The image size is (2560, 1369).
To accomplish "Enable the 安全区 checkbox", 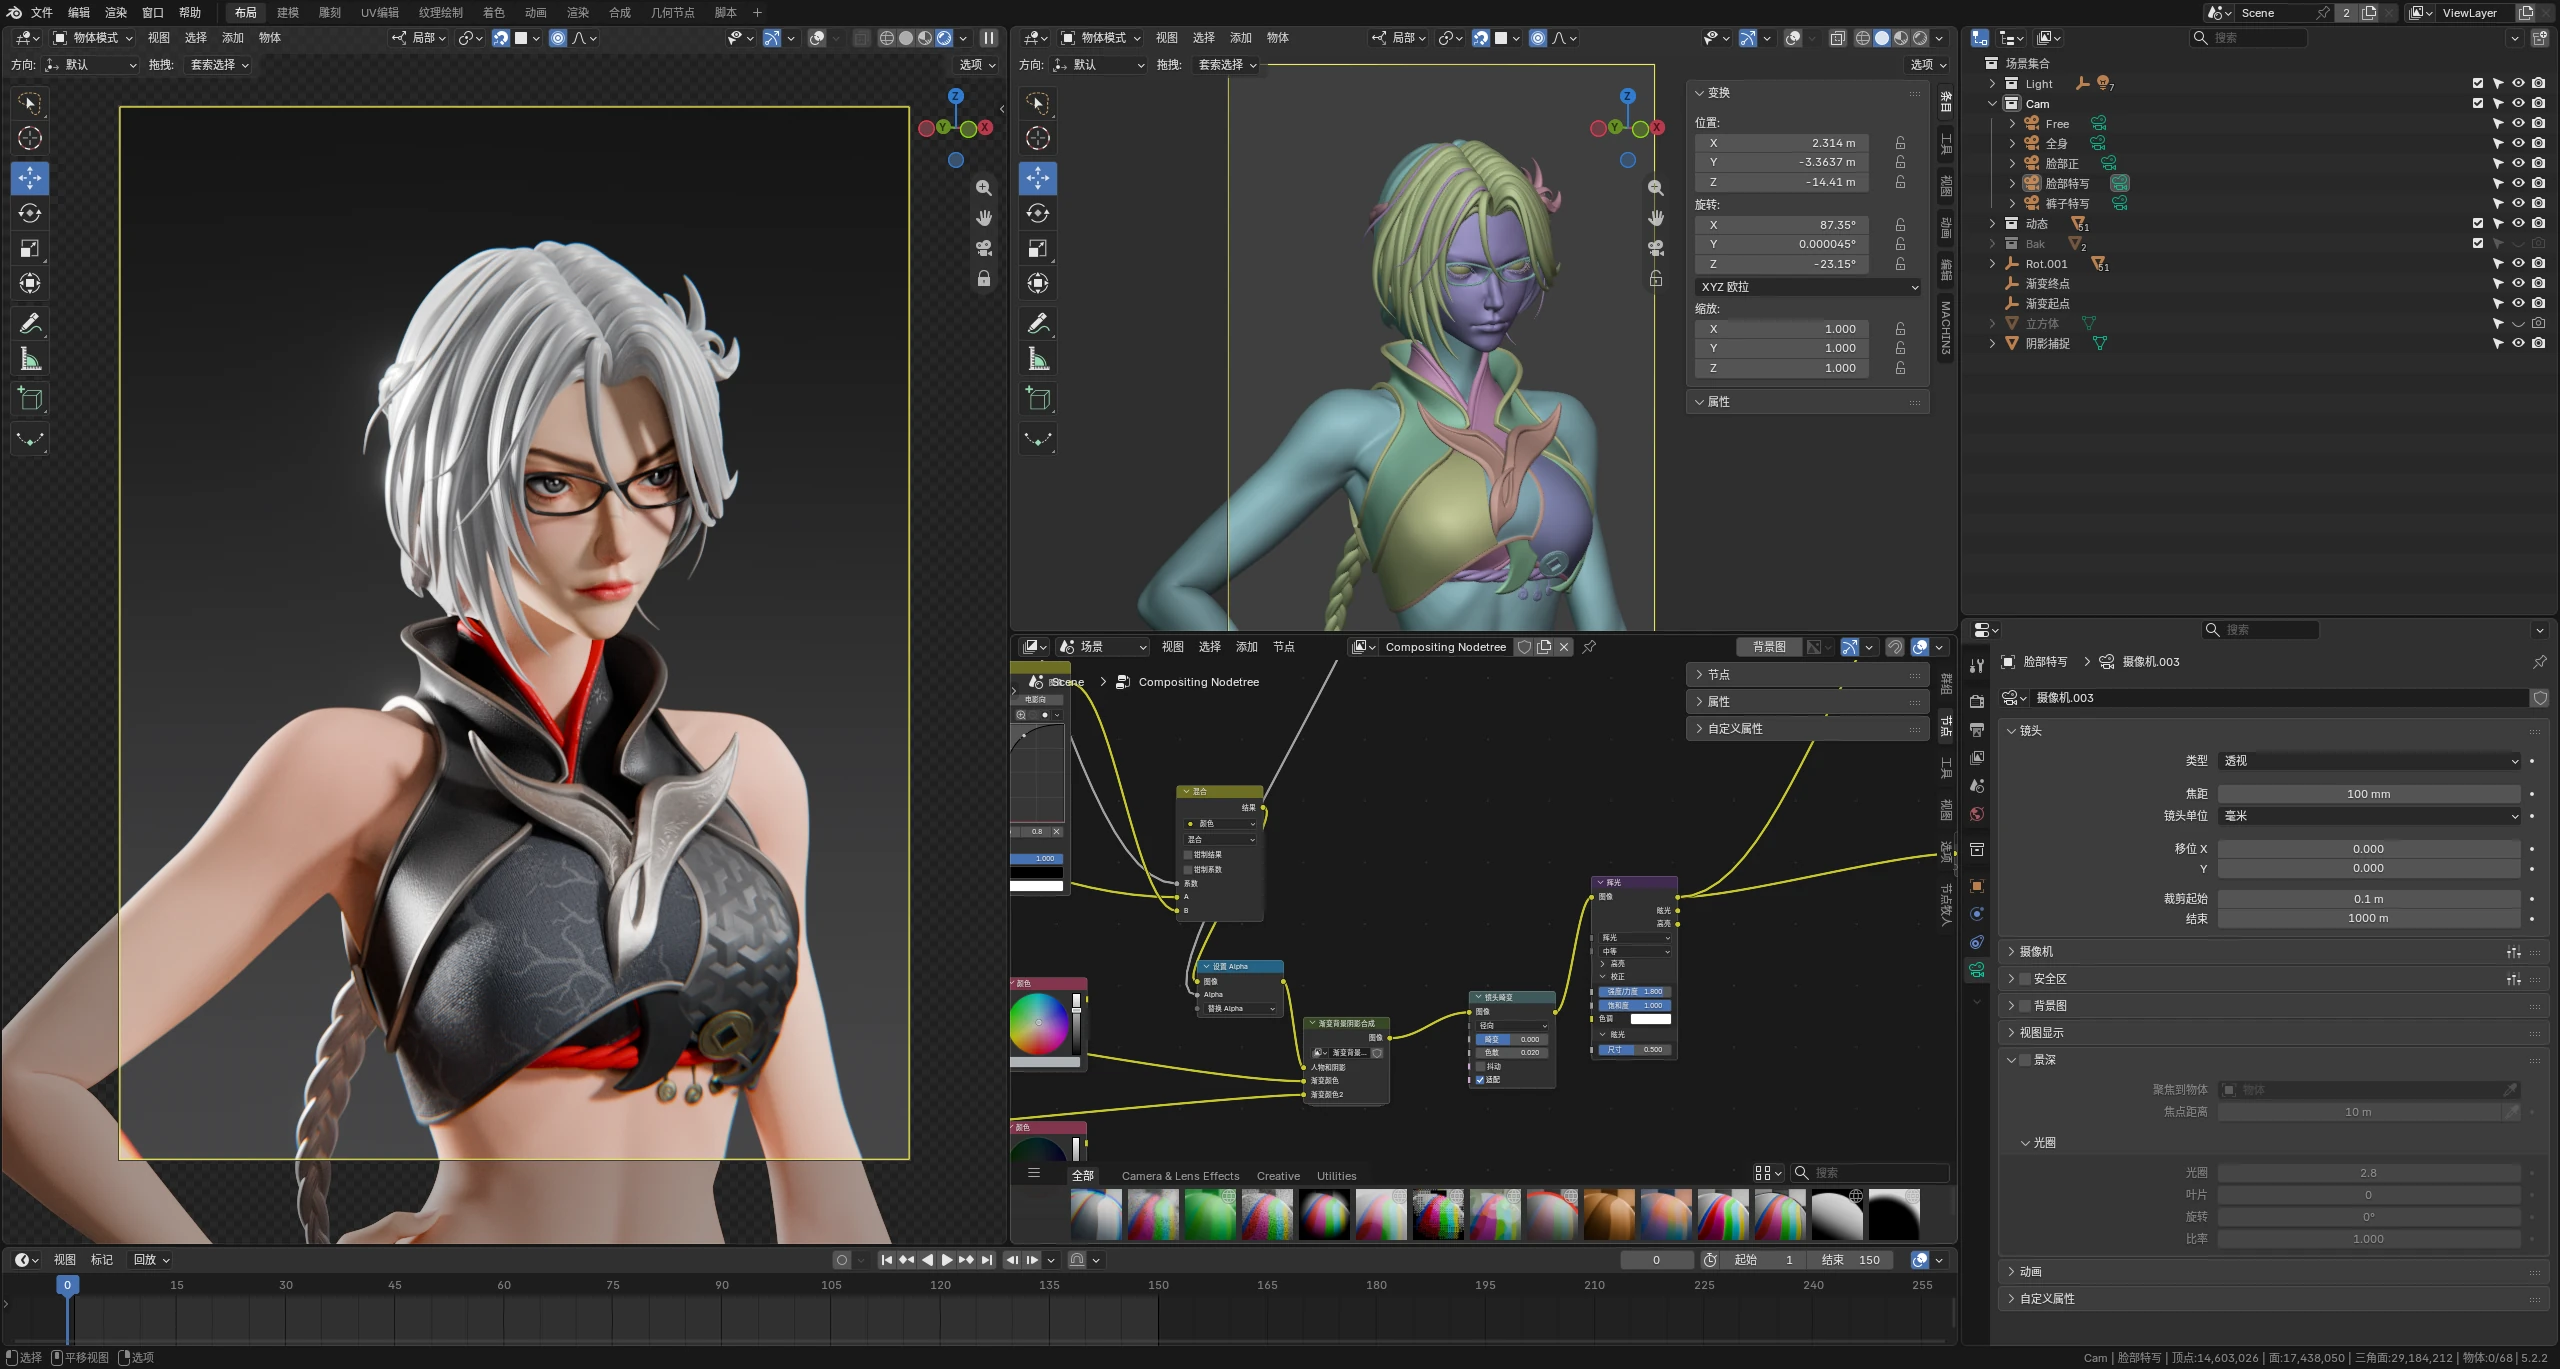I will pos(2025,979).
